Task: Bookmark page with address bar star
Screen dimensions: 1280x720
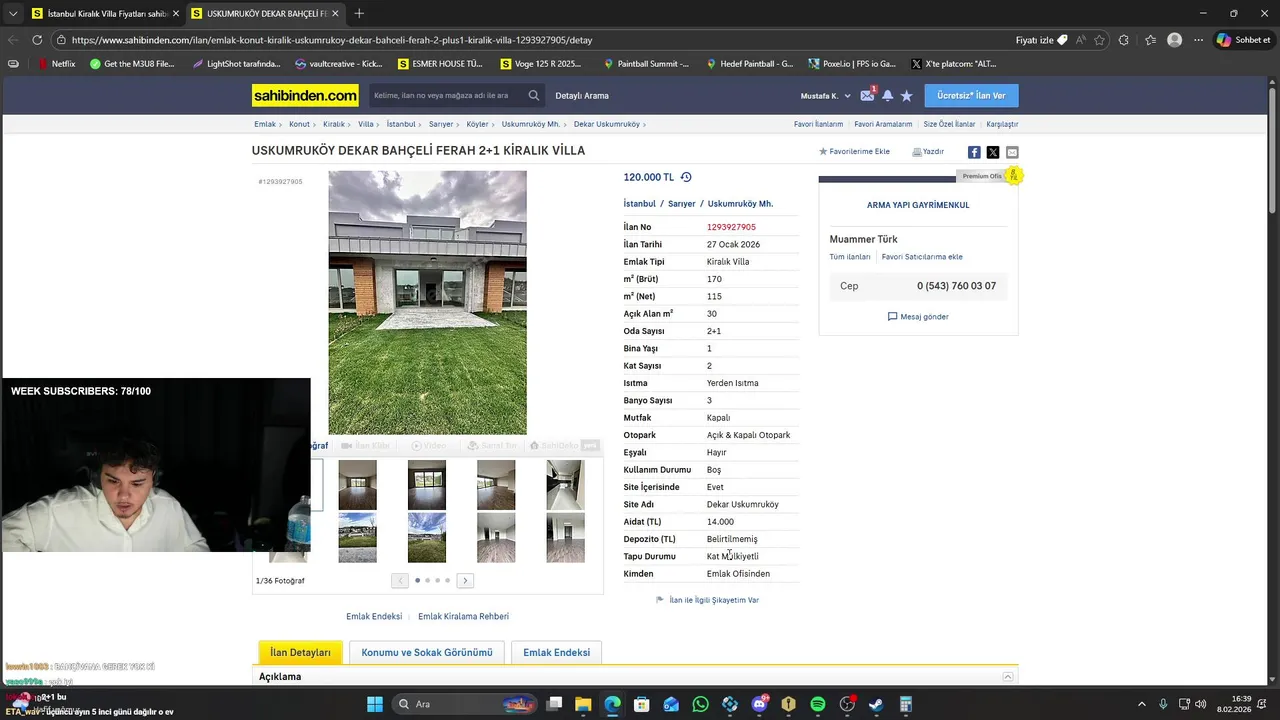Action: [1100, 40]
